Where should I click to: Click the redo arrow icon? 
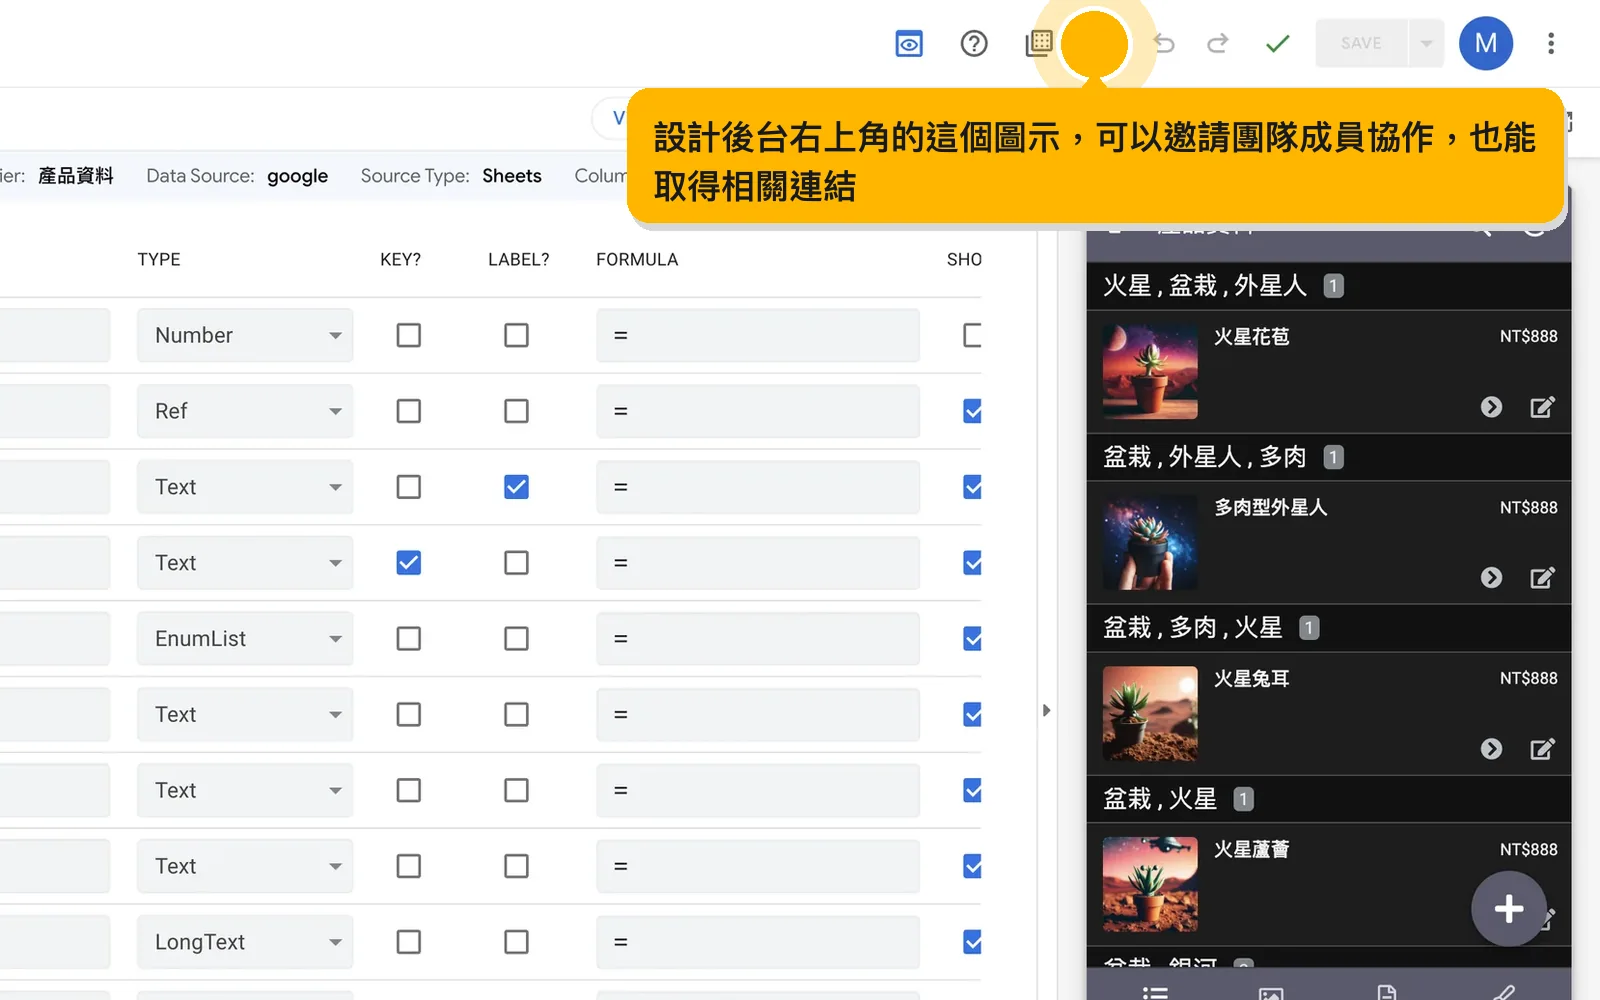tap(1218, 44)
